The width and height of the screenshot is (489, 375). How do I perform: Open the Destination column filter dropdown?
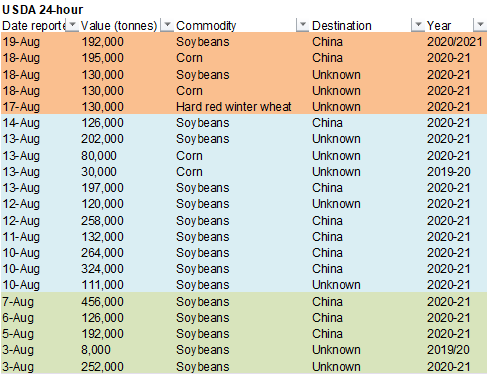click(x=418, y=25)
